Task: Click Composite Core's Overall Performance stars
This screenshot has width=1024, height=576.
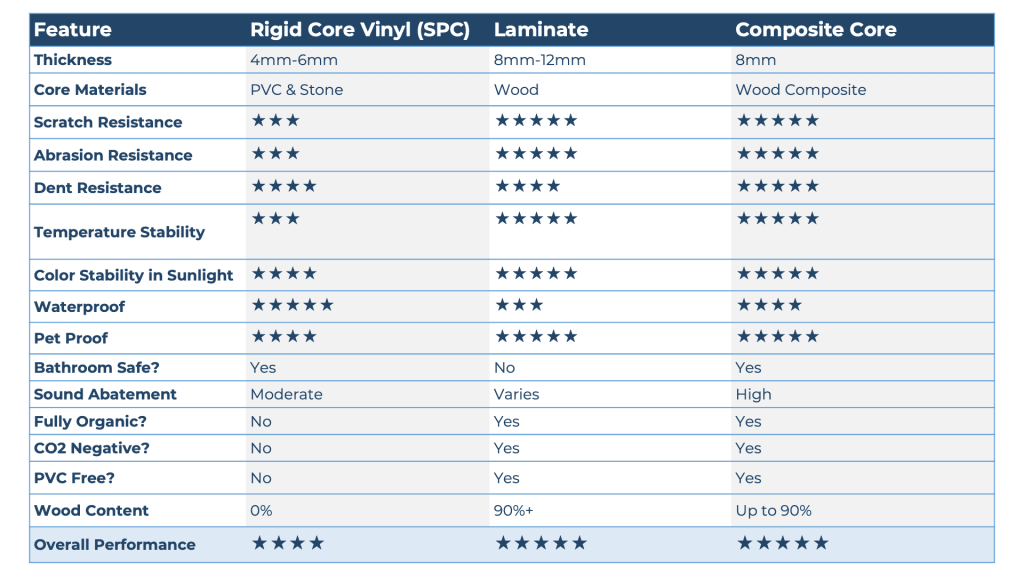Action: [783, 543]
